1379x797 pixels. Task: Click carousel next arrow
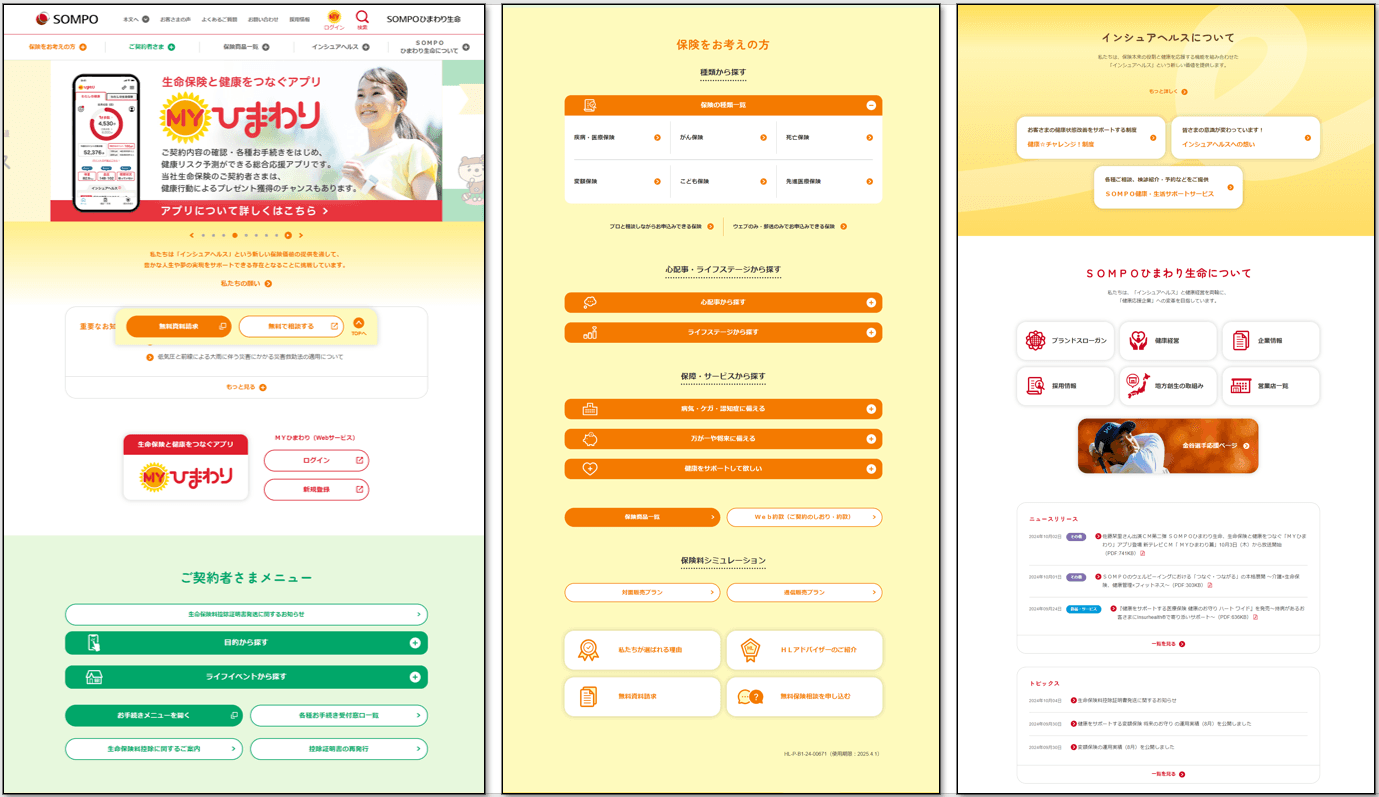[299, 235]
